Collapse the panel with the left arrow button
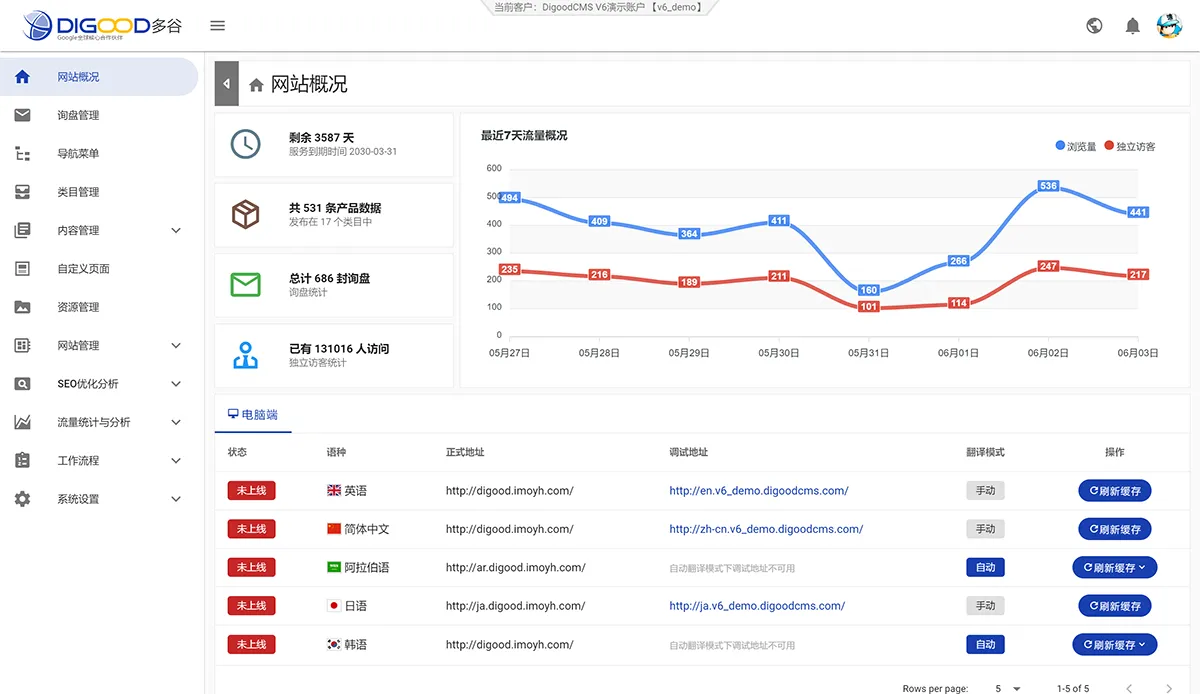Image resolution: width=1200 pixels, height=694 pixels. (227, 84)
